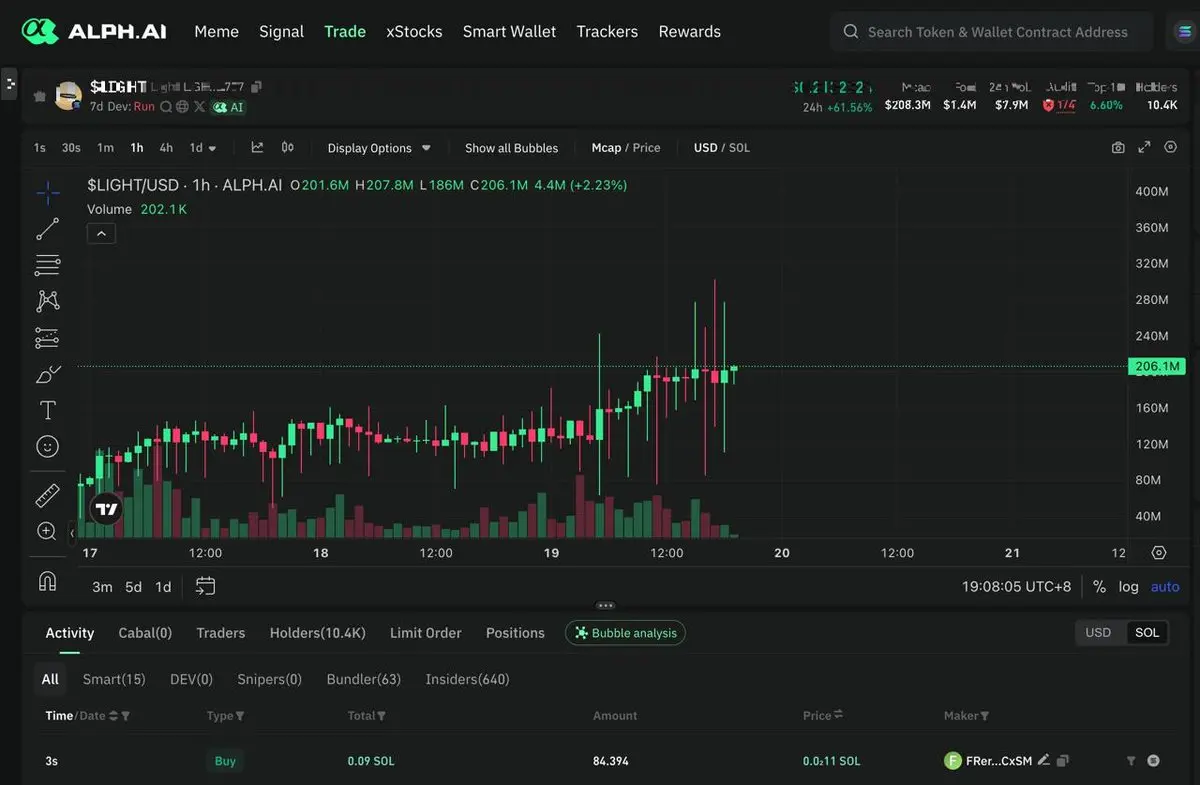Open the token's website globe icon
Screen dimensions: 1200x785
pos(182,107)
